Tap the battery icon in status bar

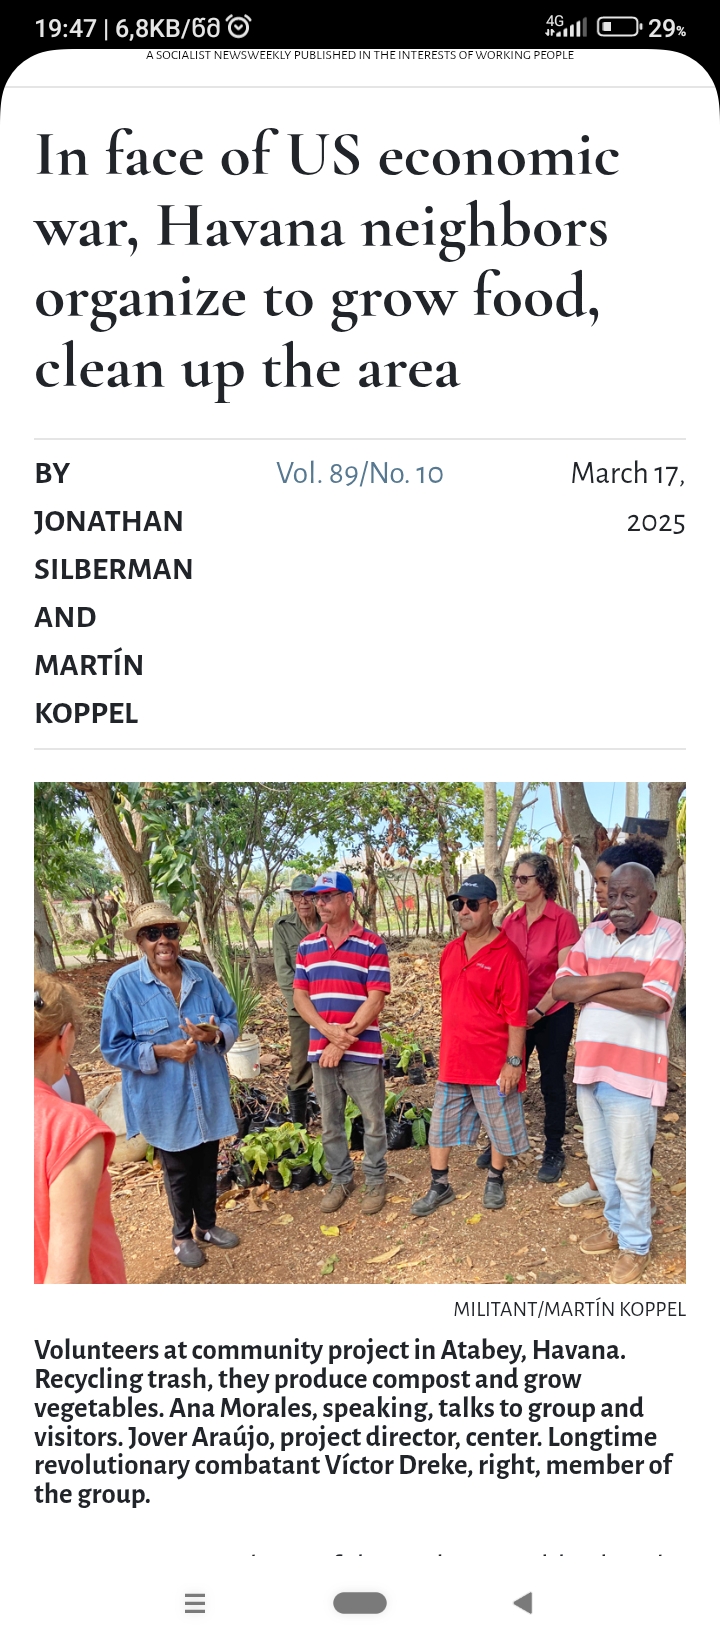click(619, 27)
